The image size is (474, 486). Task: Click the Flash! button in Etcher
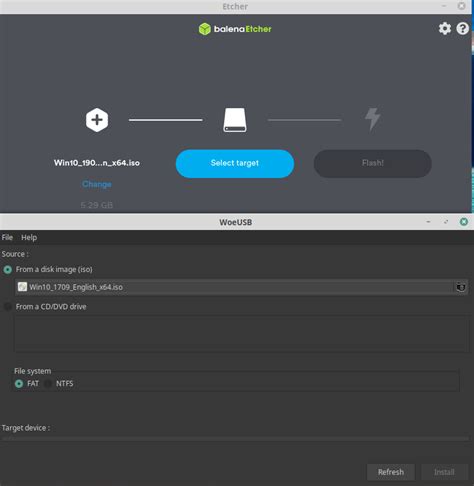(373, 163)
